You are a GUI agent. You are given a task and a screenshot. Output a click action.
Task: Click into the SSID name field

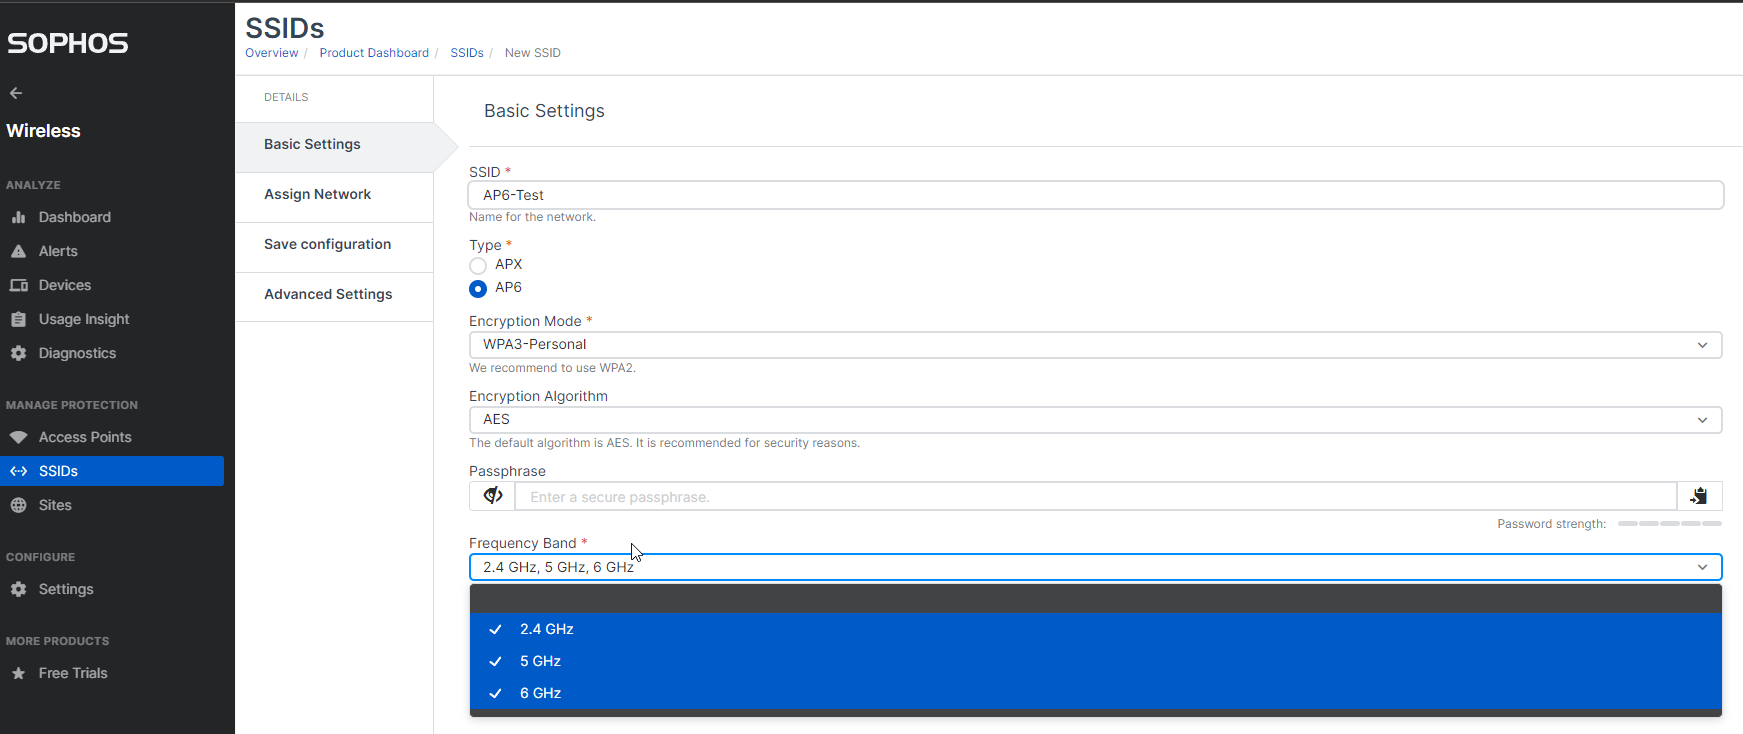pyautogui.click(x=1094, y=195)
